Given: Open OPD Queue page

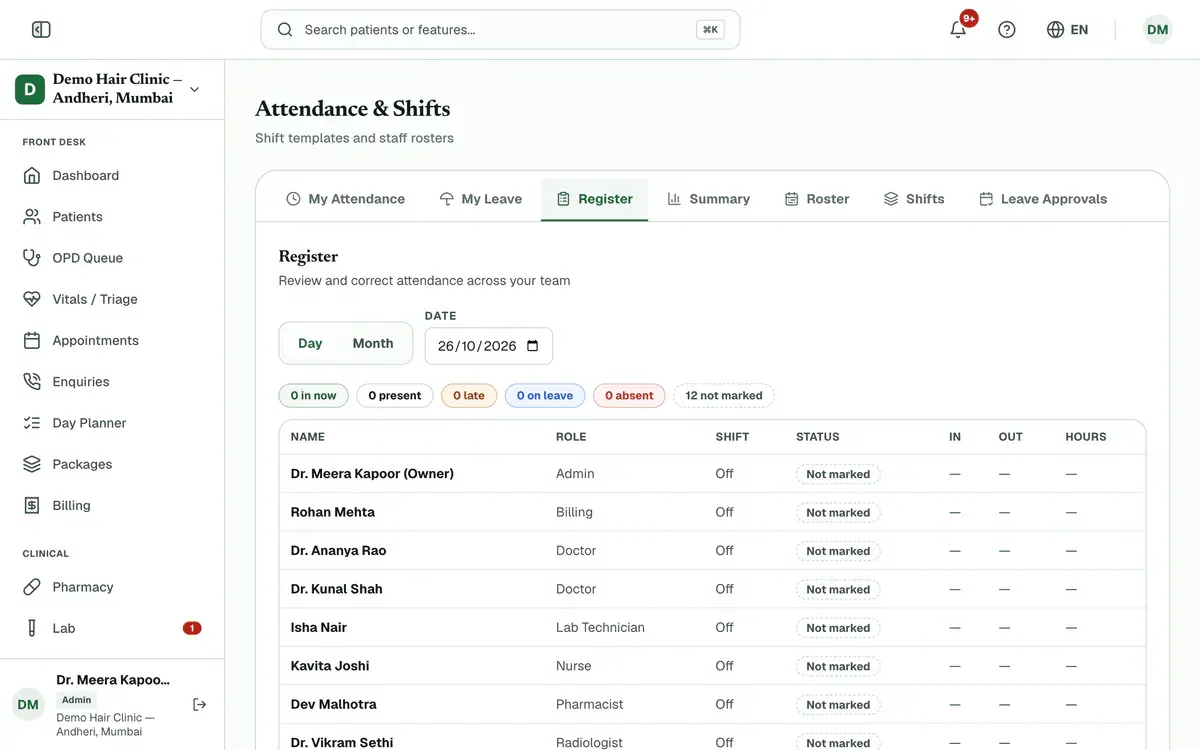Looking at the screenshot, I should (112, 258).
